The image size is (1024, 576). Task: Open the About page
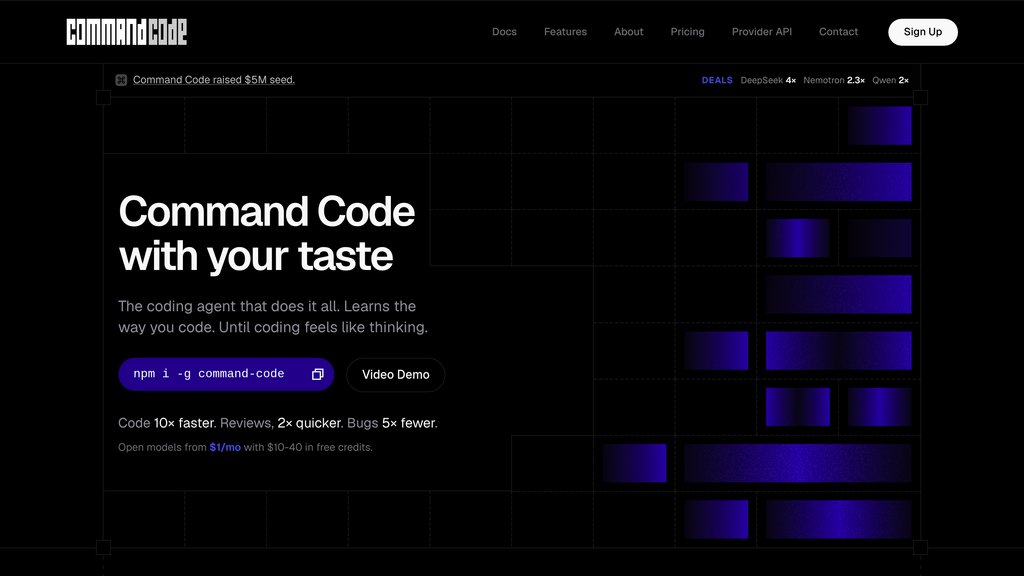[628, 32]
